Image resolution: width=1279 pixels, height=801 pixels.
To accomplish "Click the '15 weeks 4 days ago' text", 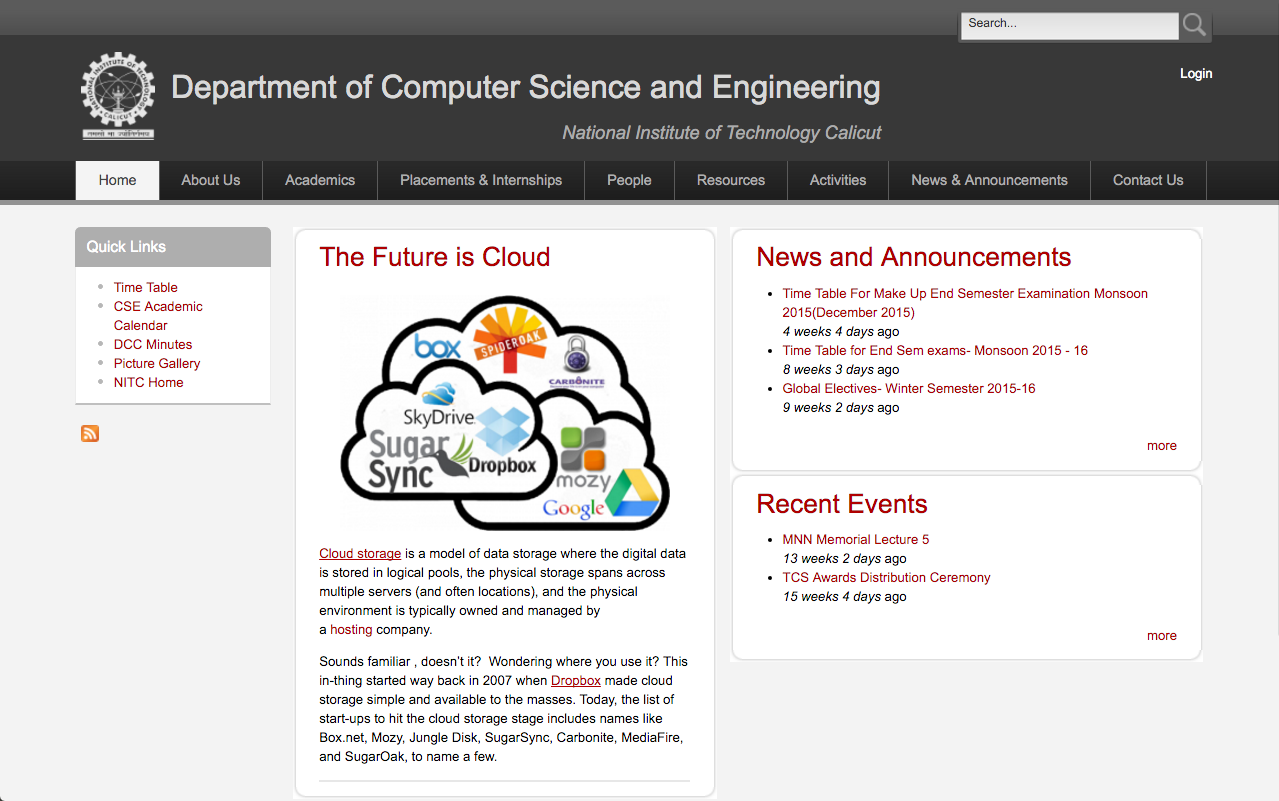I will [x=845, y=596].
